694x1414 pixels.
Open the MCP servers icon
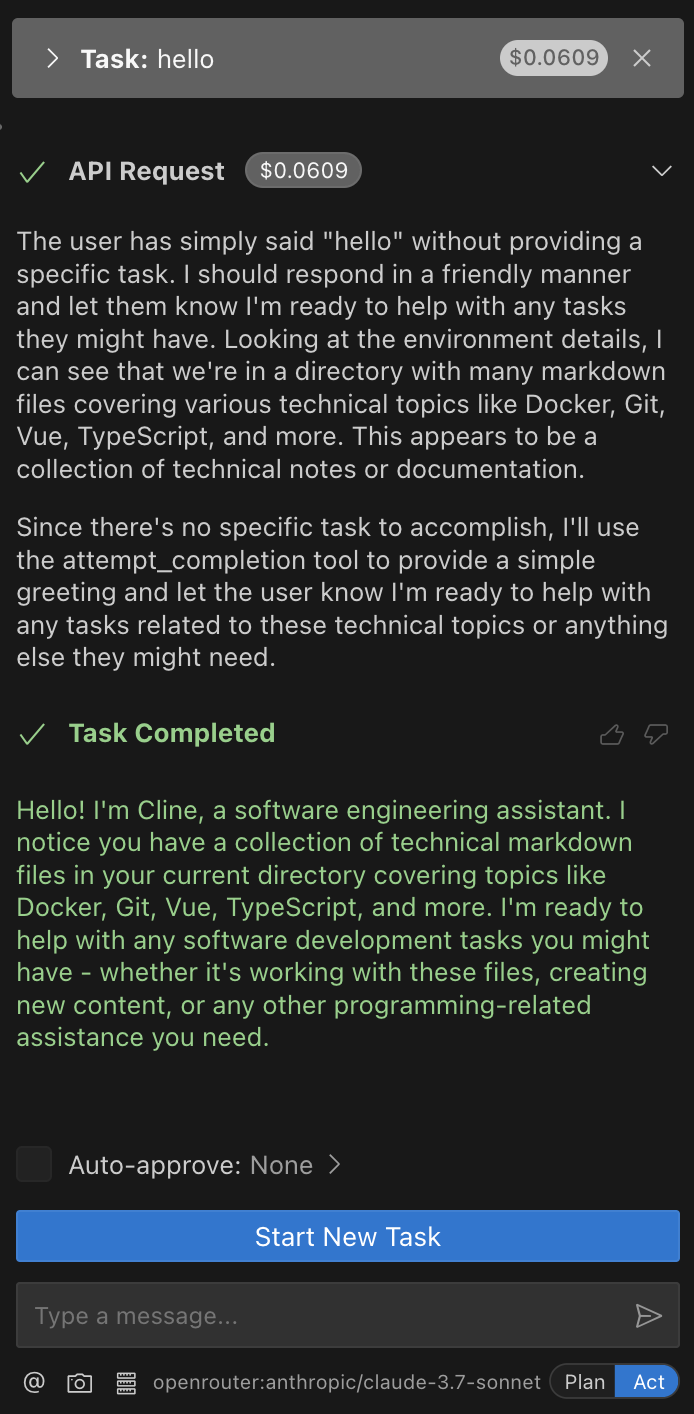(126, 1382)
